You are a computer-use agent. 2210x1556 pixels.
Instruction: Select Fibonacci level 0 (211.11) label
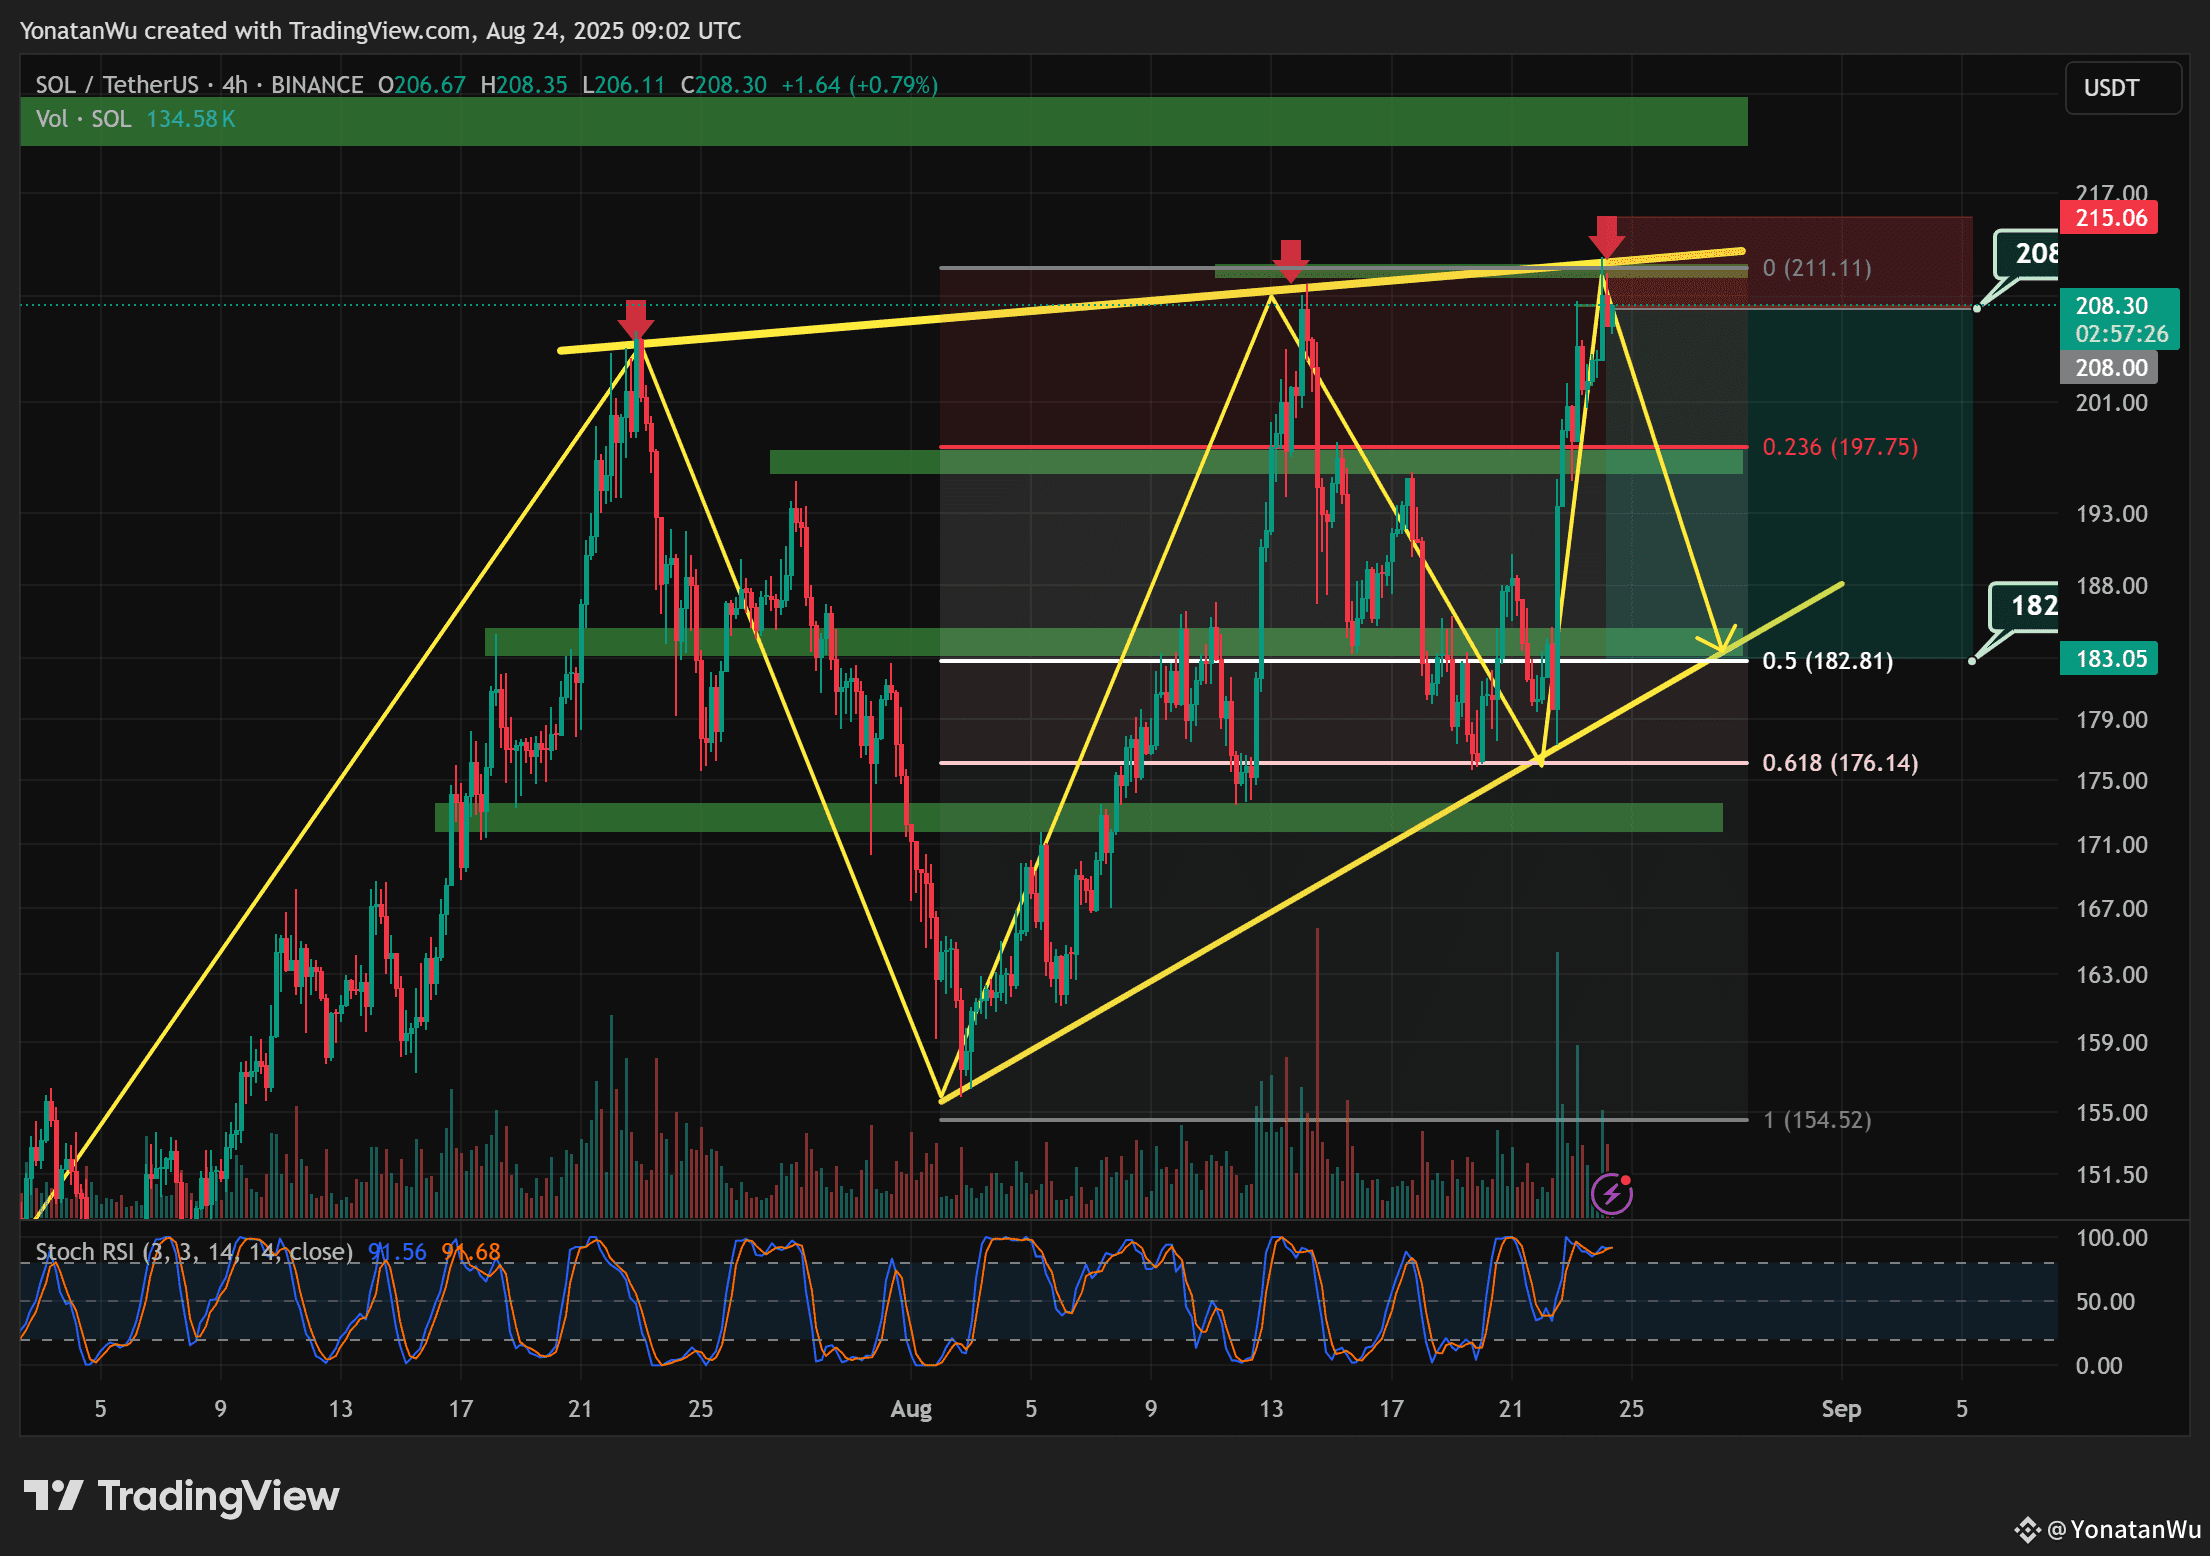click(1817, 268)
